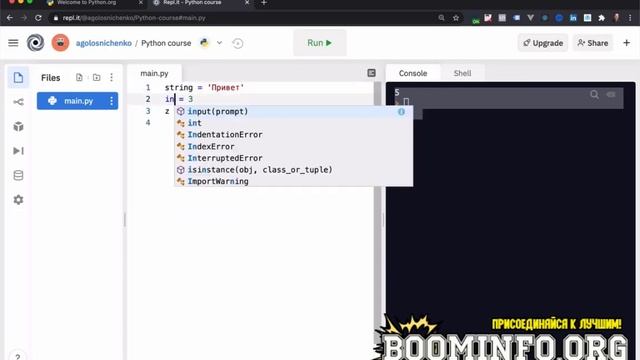
Task: Open the Database sidebar icon
Action: pyautogui.click(x=18, y=176)
